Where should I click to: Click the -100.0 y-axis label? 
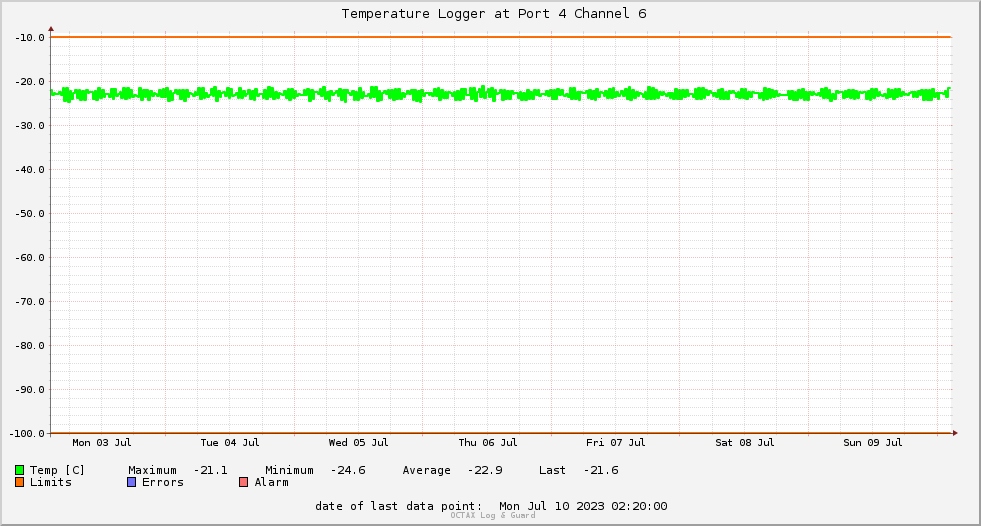pos(27,433)
